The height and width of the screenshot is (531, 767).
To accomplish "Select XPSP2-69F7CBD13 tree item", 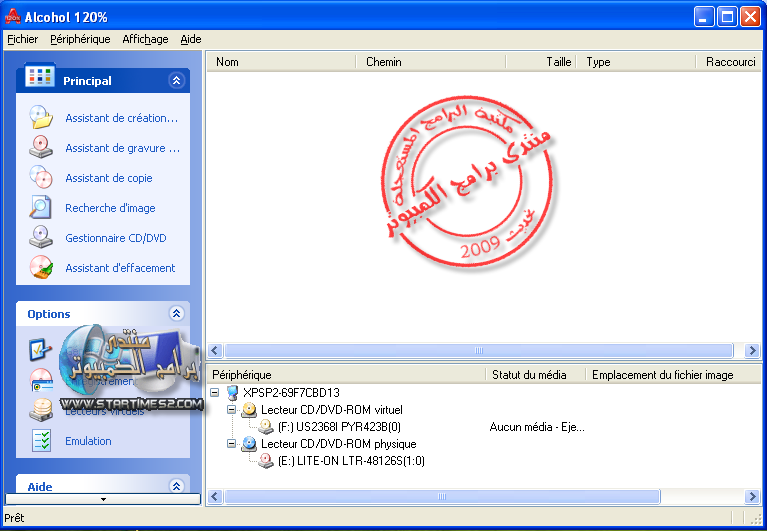I will (x=291, y=393).
